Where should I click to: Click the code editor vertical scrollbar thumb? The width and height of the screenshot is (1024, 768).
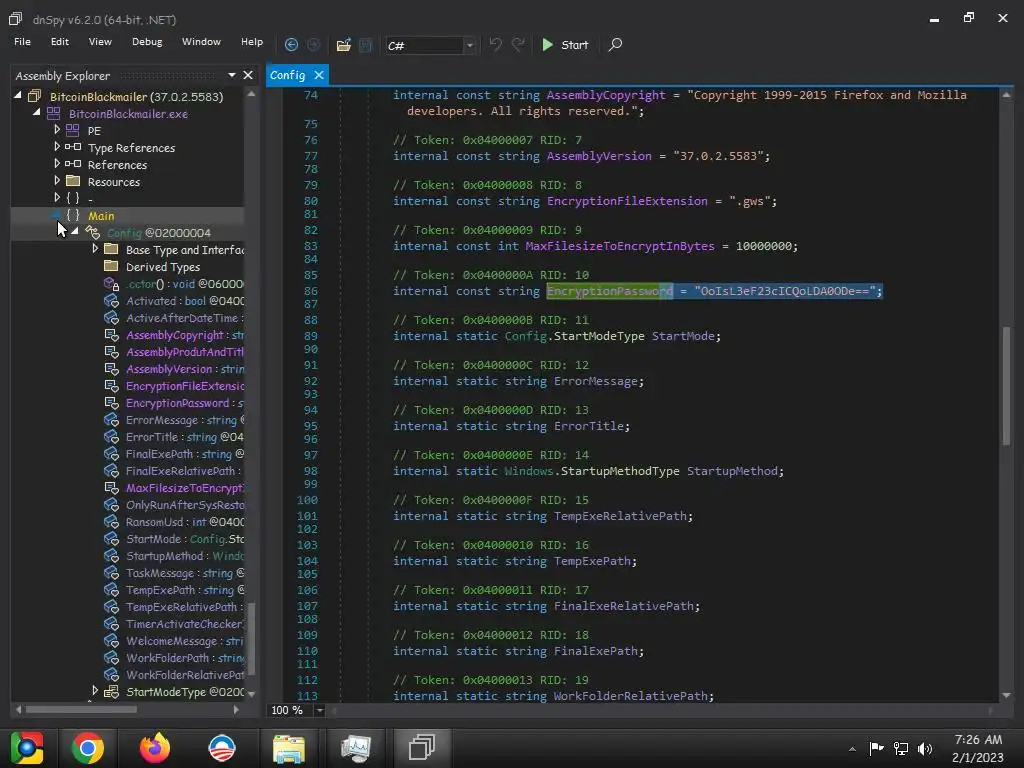tap(1006, 385)
